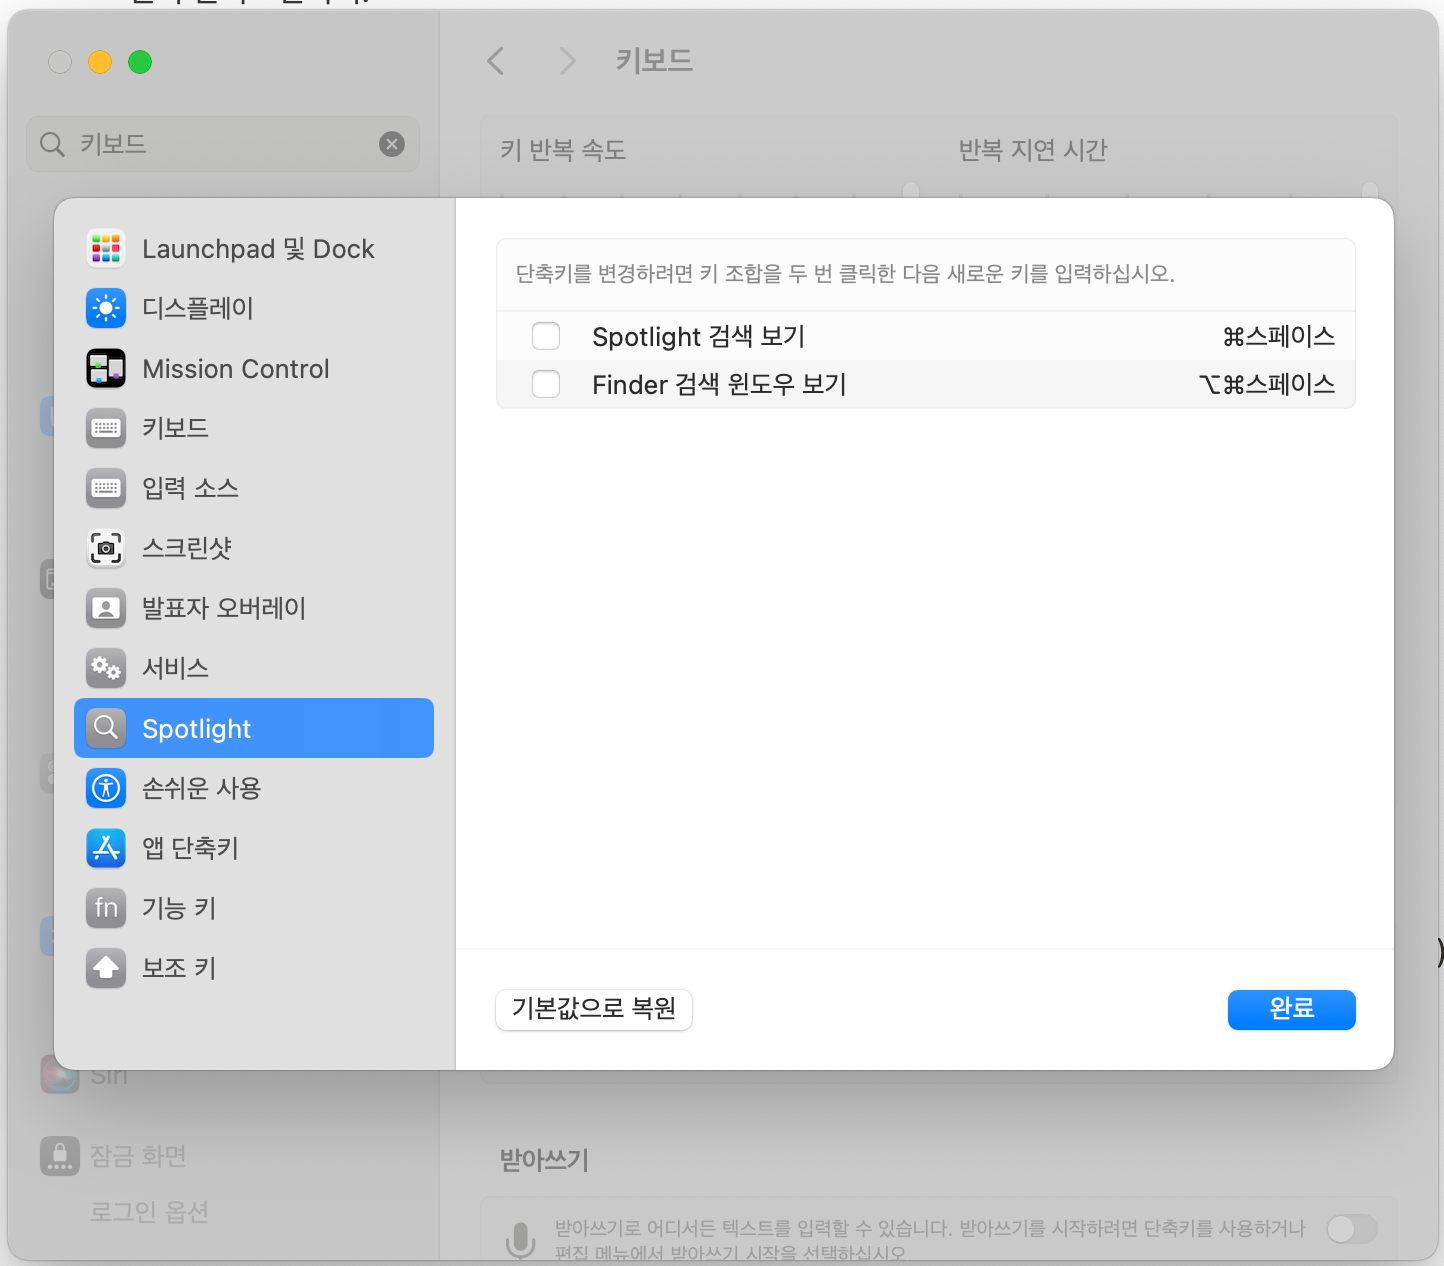The height and width of the screenshot is (1266, 1444).
Task: Select the 디스플레이 sun icon
Action: [106, 308]
